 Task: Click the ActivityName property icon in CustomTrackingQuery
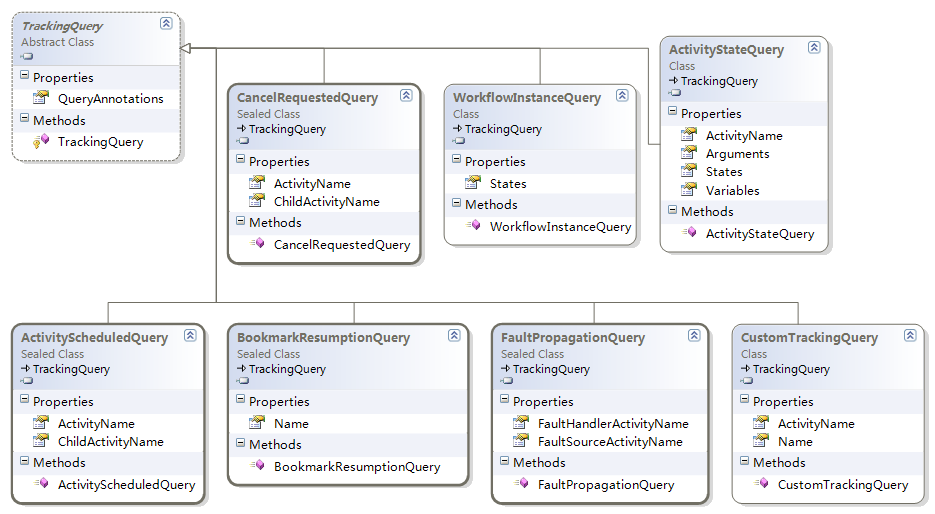(x=761, y=423)
